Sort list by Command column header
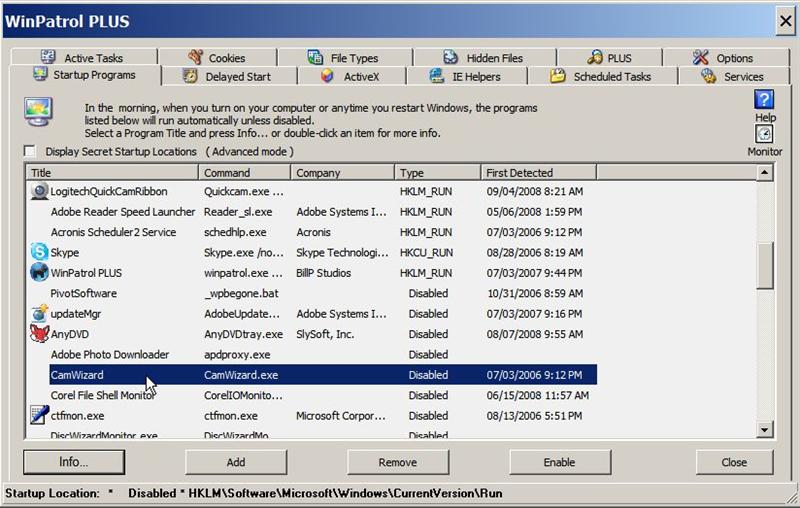 244,173
